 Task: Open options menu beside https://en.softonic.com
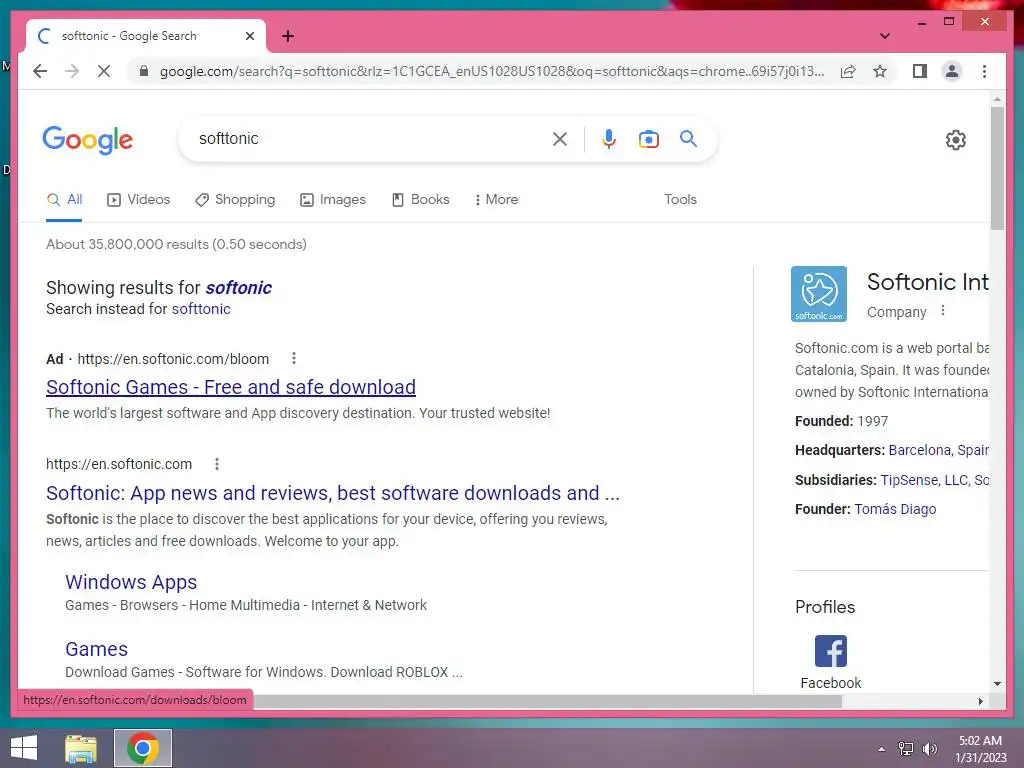coord(217,464)
